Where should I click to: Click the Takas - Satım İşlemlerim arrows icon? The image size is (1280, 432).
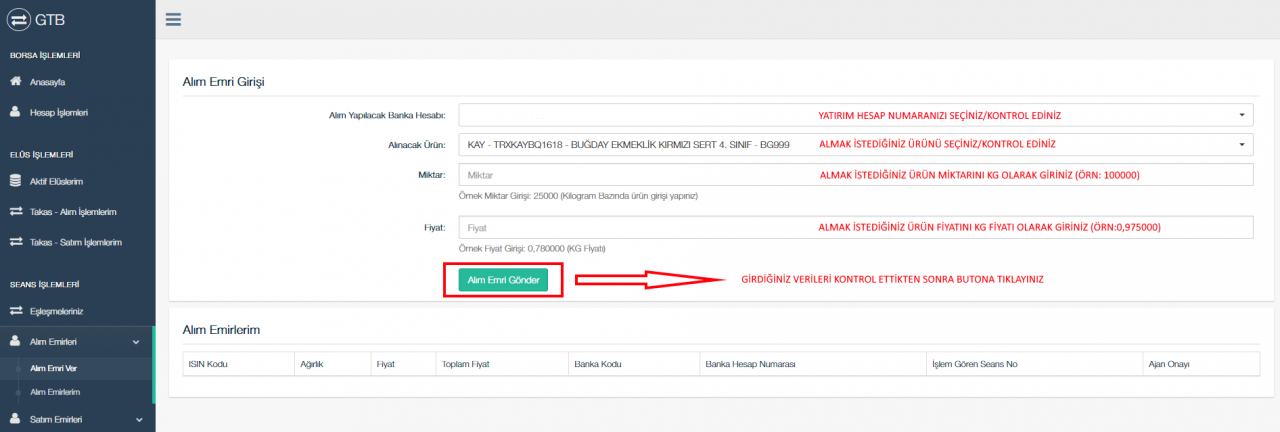pyautogui.click(x=15, y=242)
